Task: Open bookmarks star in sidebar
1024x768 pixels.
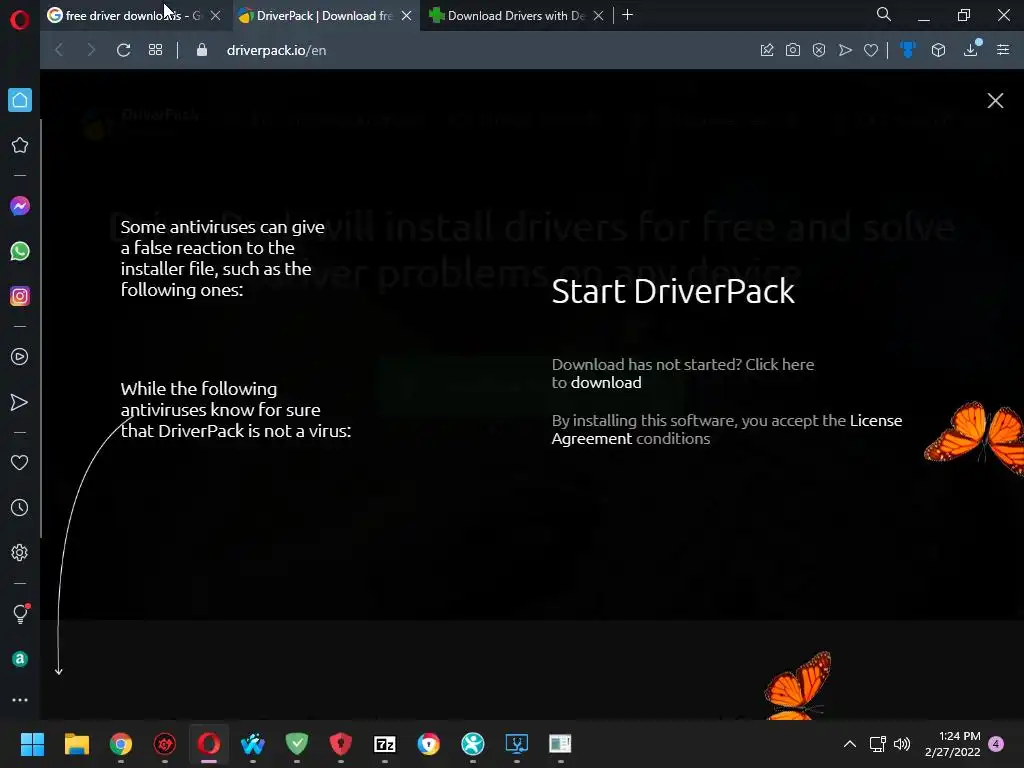Action: point(20,145)
